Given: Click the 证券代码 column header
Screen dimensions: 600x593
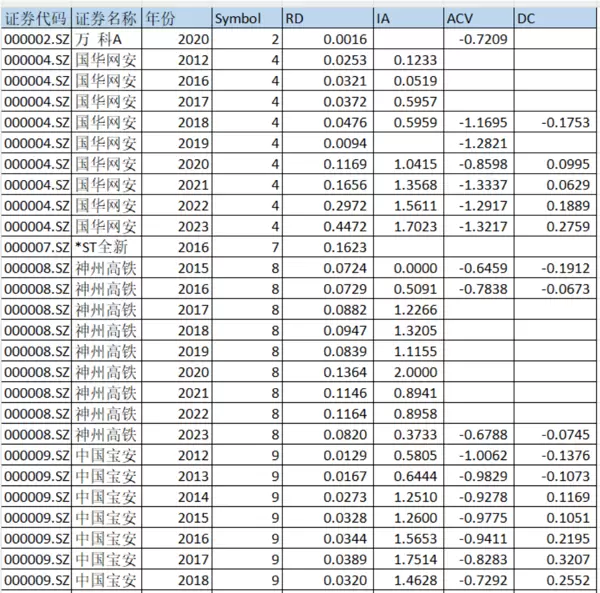Looking at the screenshot, I should pyautogui.click(x=37, y=18).
